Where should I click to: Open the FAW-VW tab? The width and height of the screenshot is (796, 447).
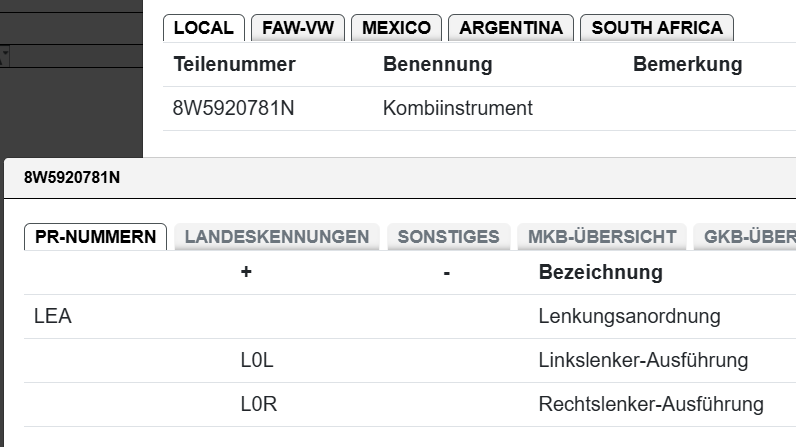pyautogui.click(x=298, y=28)
